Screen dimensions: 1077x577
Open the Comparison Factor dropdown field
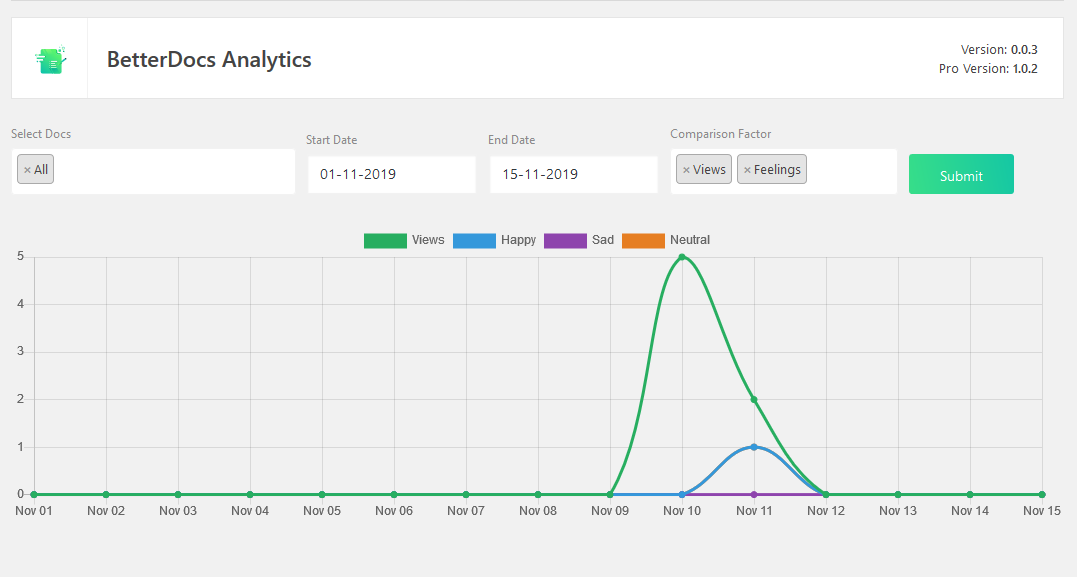point(850,171)
